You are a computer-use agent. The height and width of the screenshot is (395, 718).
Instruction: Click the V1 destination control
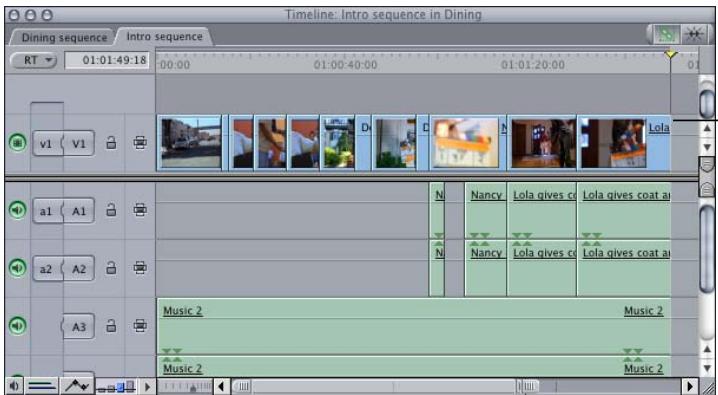pyautogui.click(x=79, y=144)
